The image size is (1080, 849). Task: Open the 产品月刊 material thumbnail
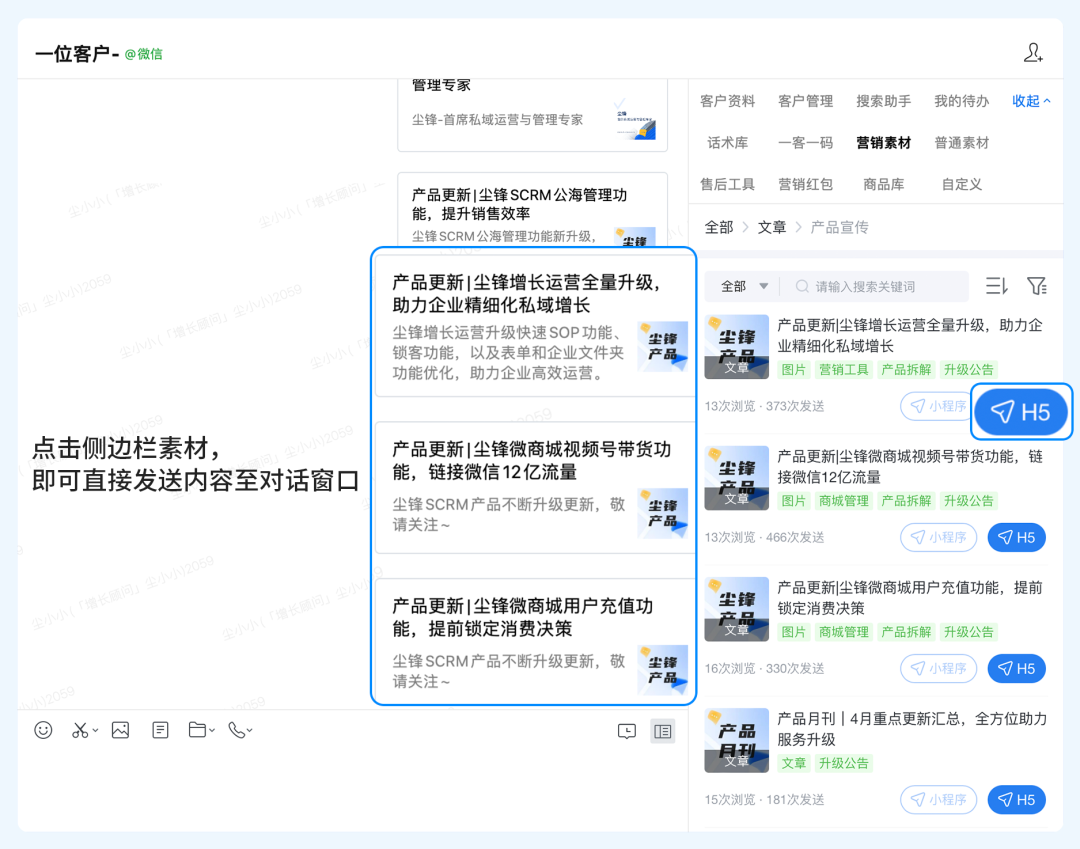[736, 740]
